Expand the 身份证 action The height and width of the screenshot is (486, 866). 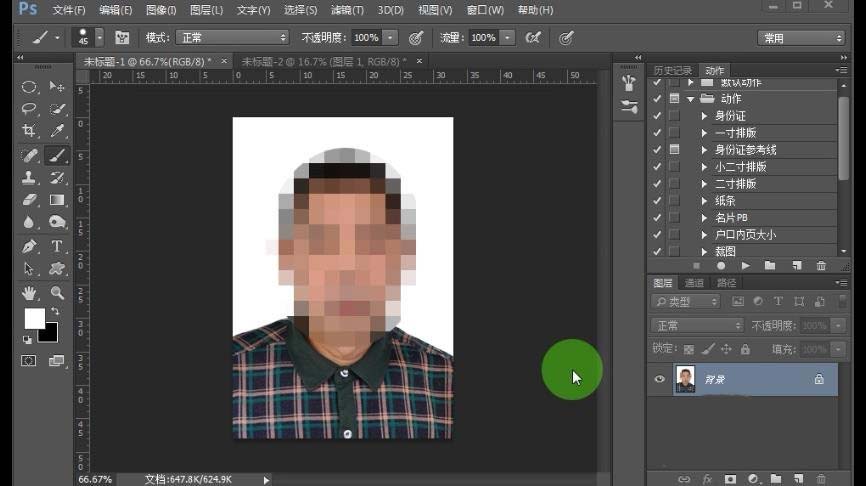[x=704, y=116]
